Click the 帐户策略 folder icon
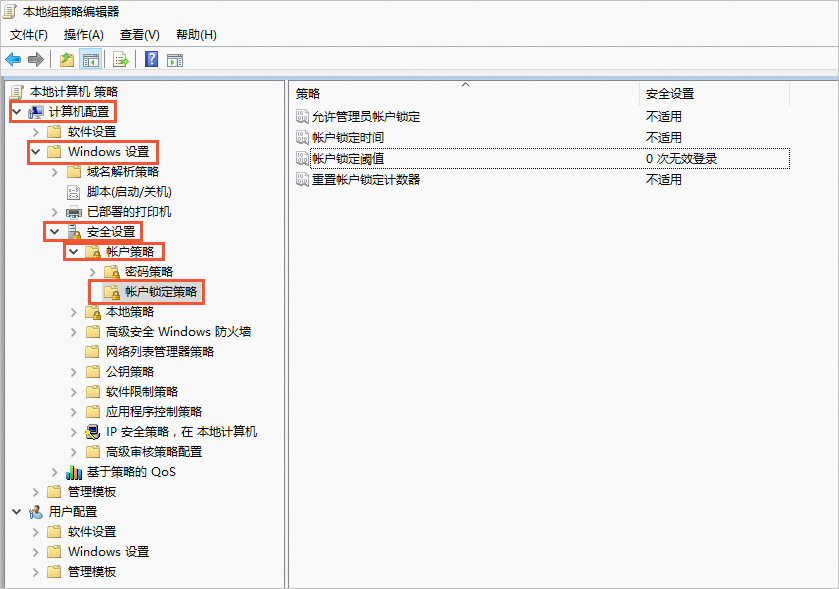The width and height of the screenshot is (839, 589). click(93, 251)
